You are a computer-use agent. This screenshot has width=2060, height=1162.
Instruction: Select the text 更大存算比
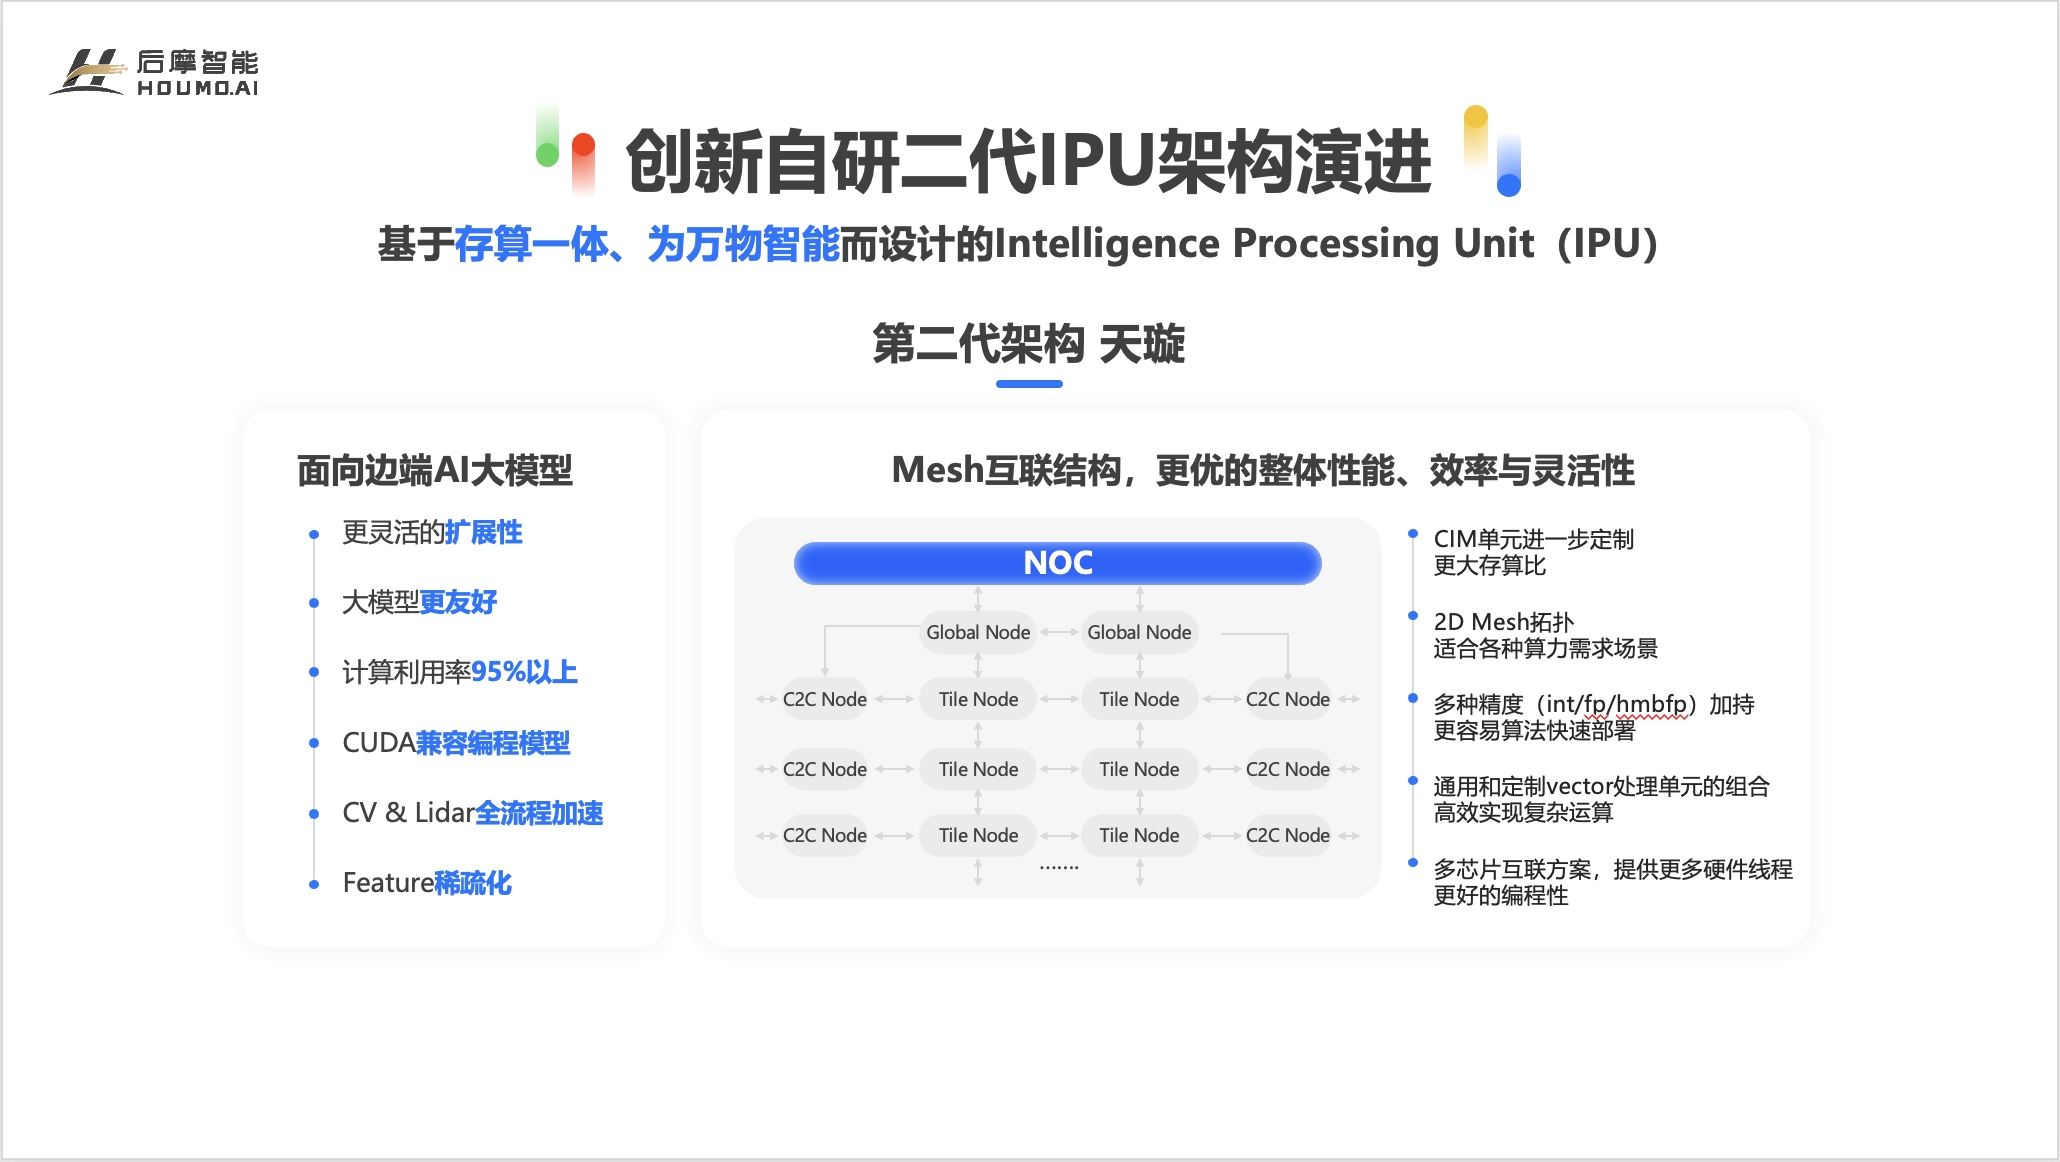(1489, 566)
